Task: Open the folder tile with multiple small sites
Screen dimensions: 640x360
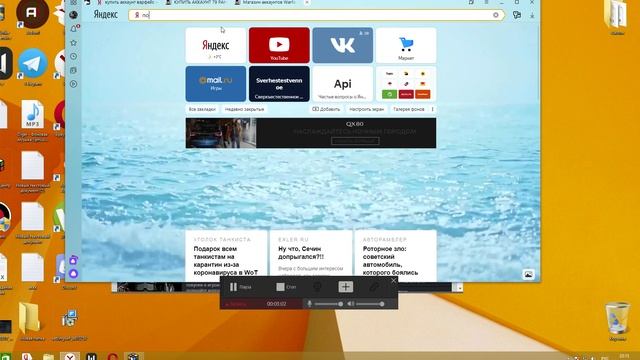Action: [406, 84]
